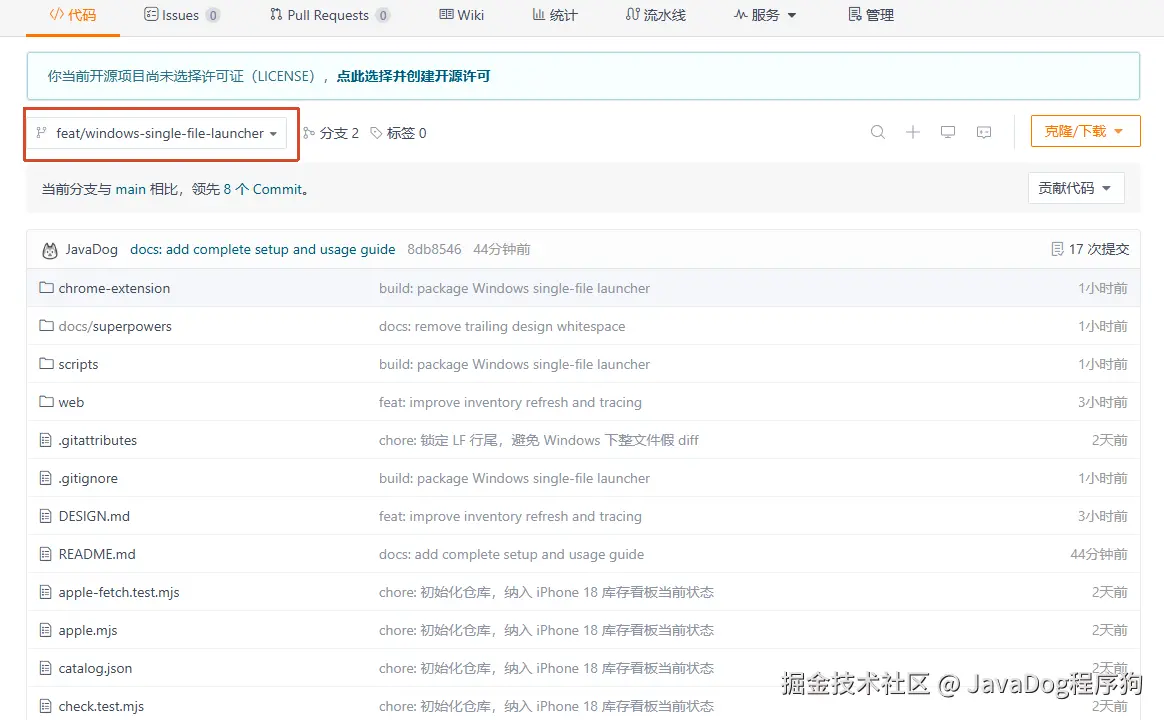Screen dimensions: 1164x720
Task: Open commit message in chrome-extension row
Action: [514, 288]
